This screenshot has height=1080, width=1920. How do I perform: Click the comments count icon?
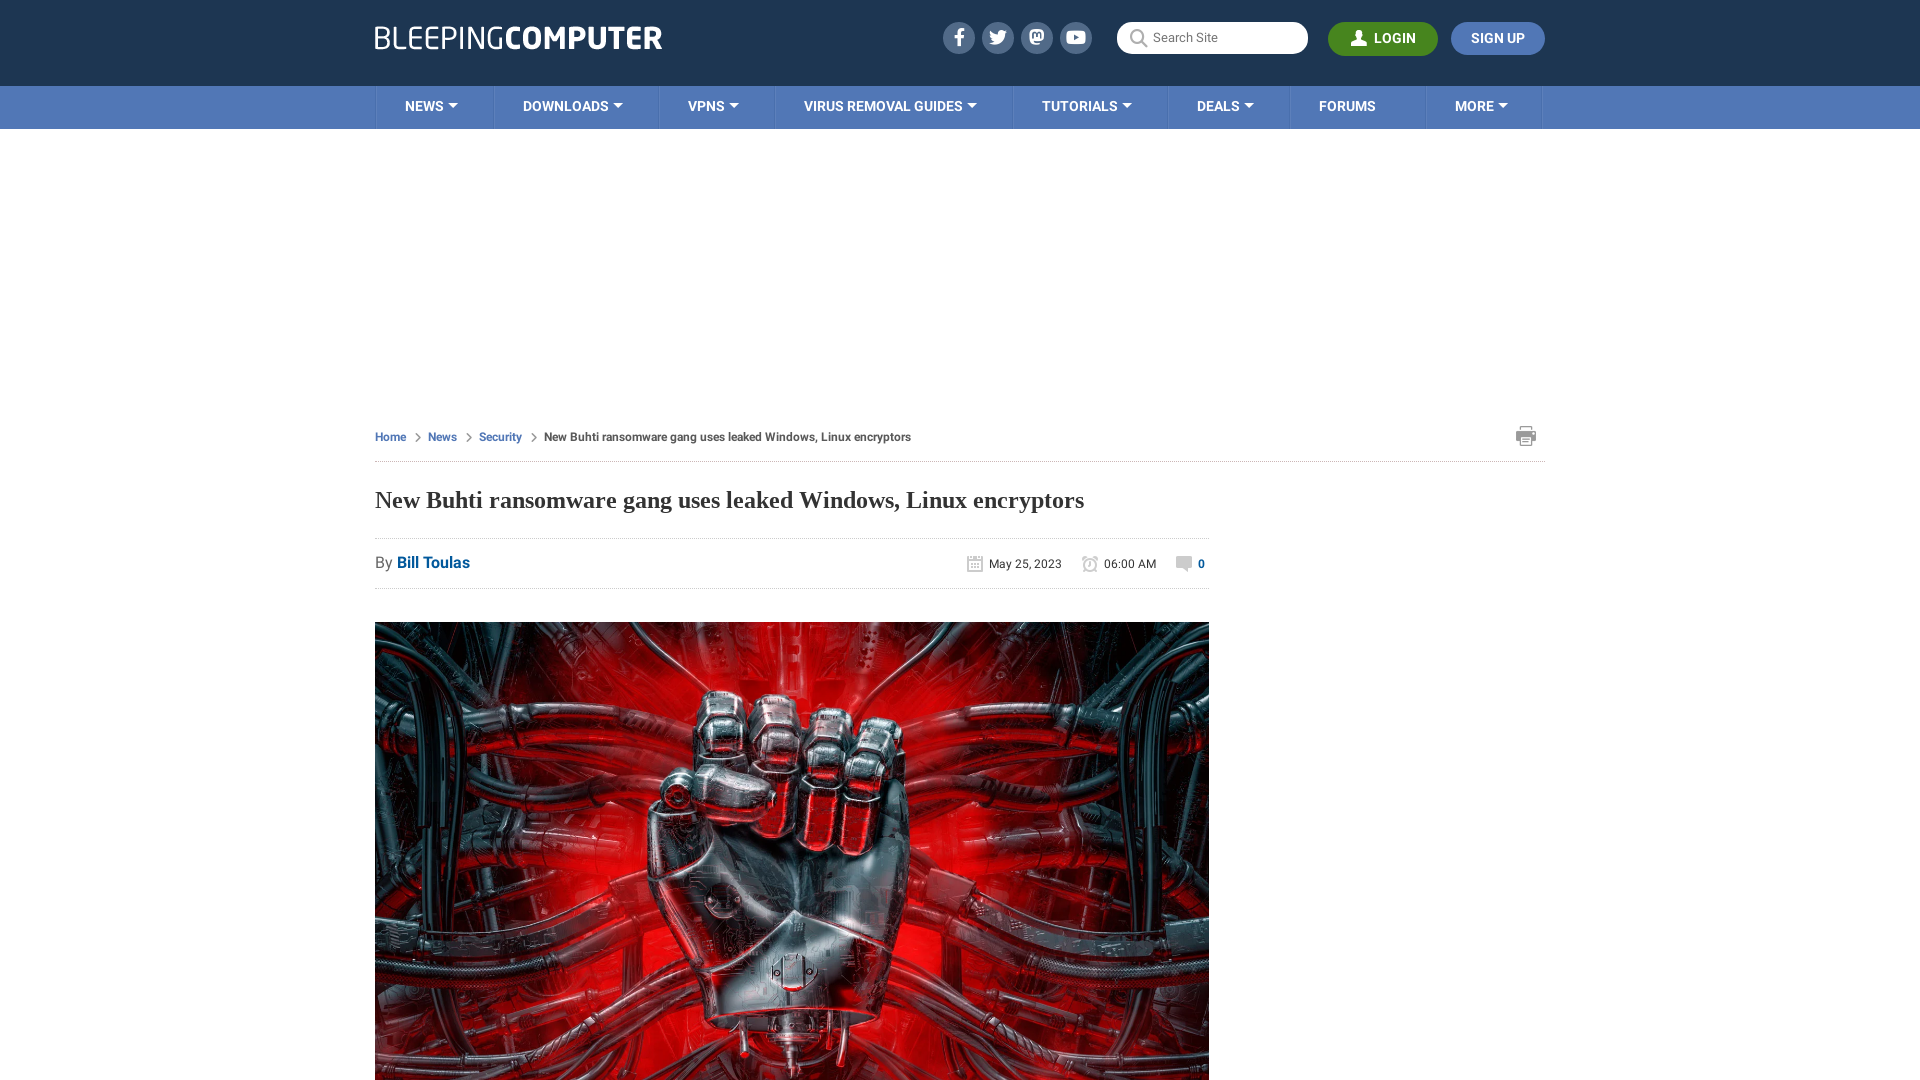1184,563
